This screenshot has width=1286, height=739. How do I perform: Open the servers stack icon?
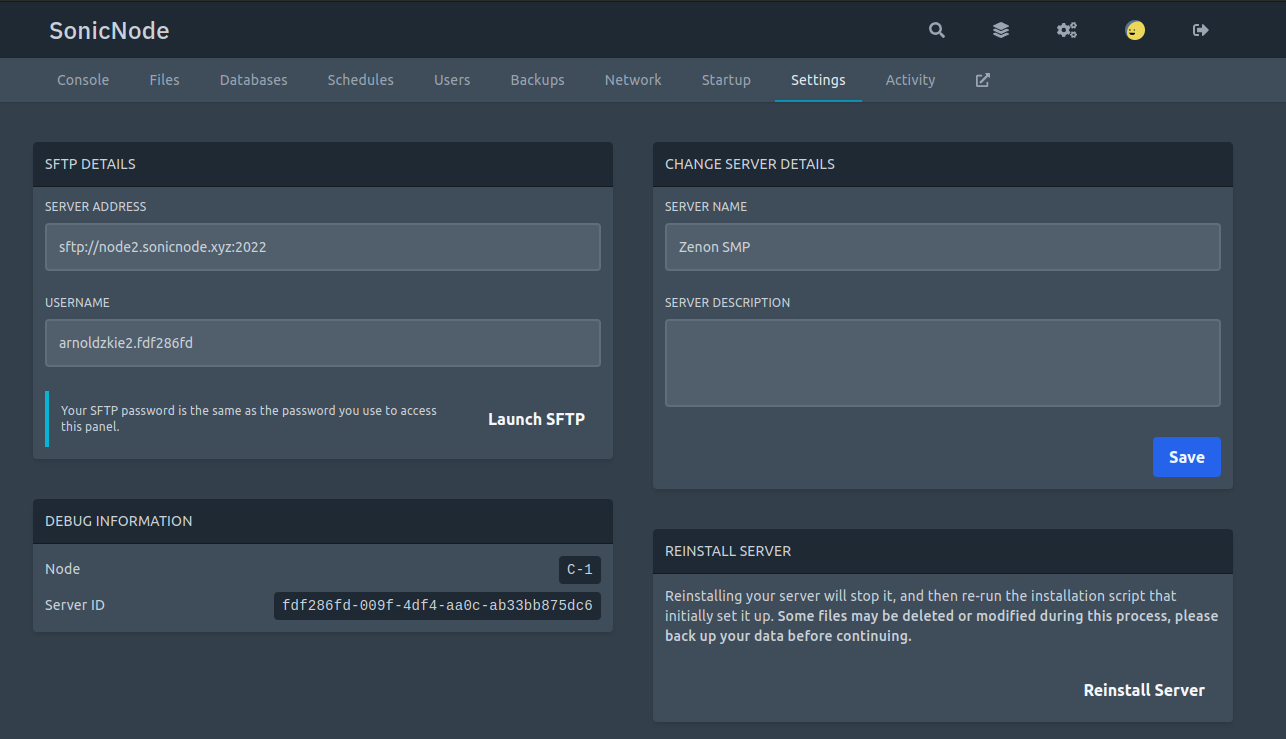coord(1001,30)
